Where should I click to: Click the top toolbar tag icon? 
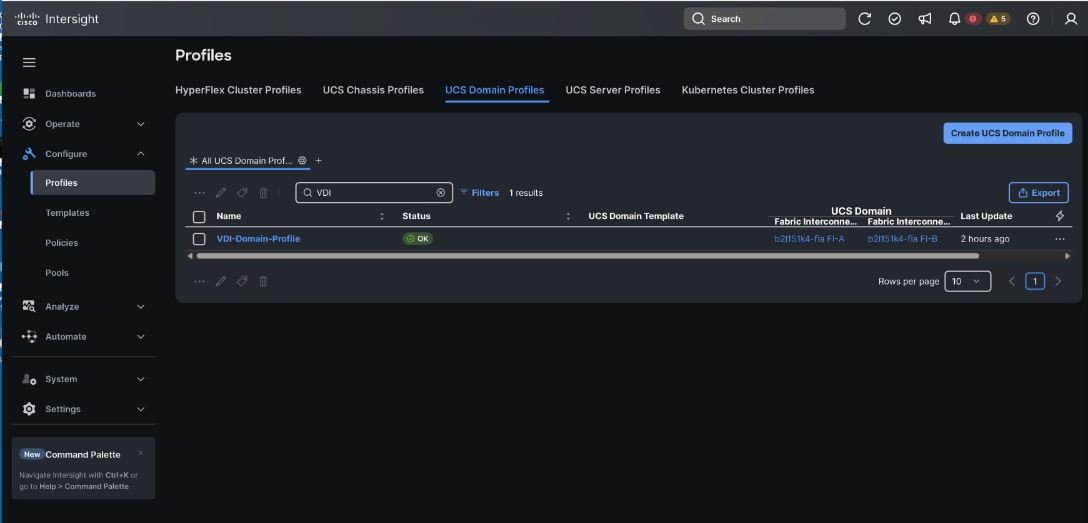[x=242, y=193]
